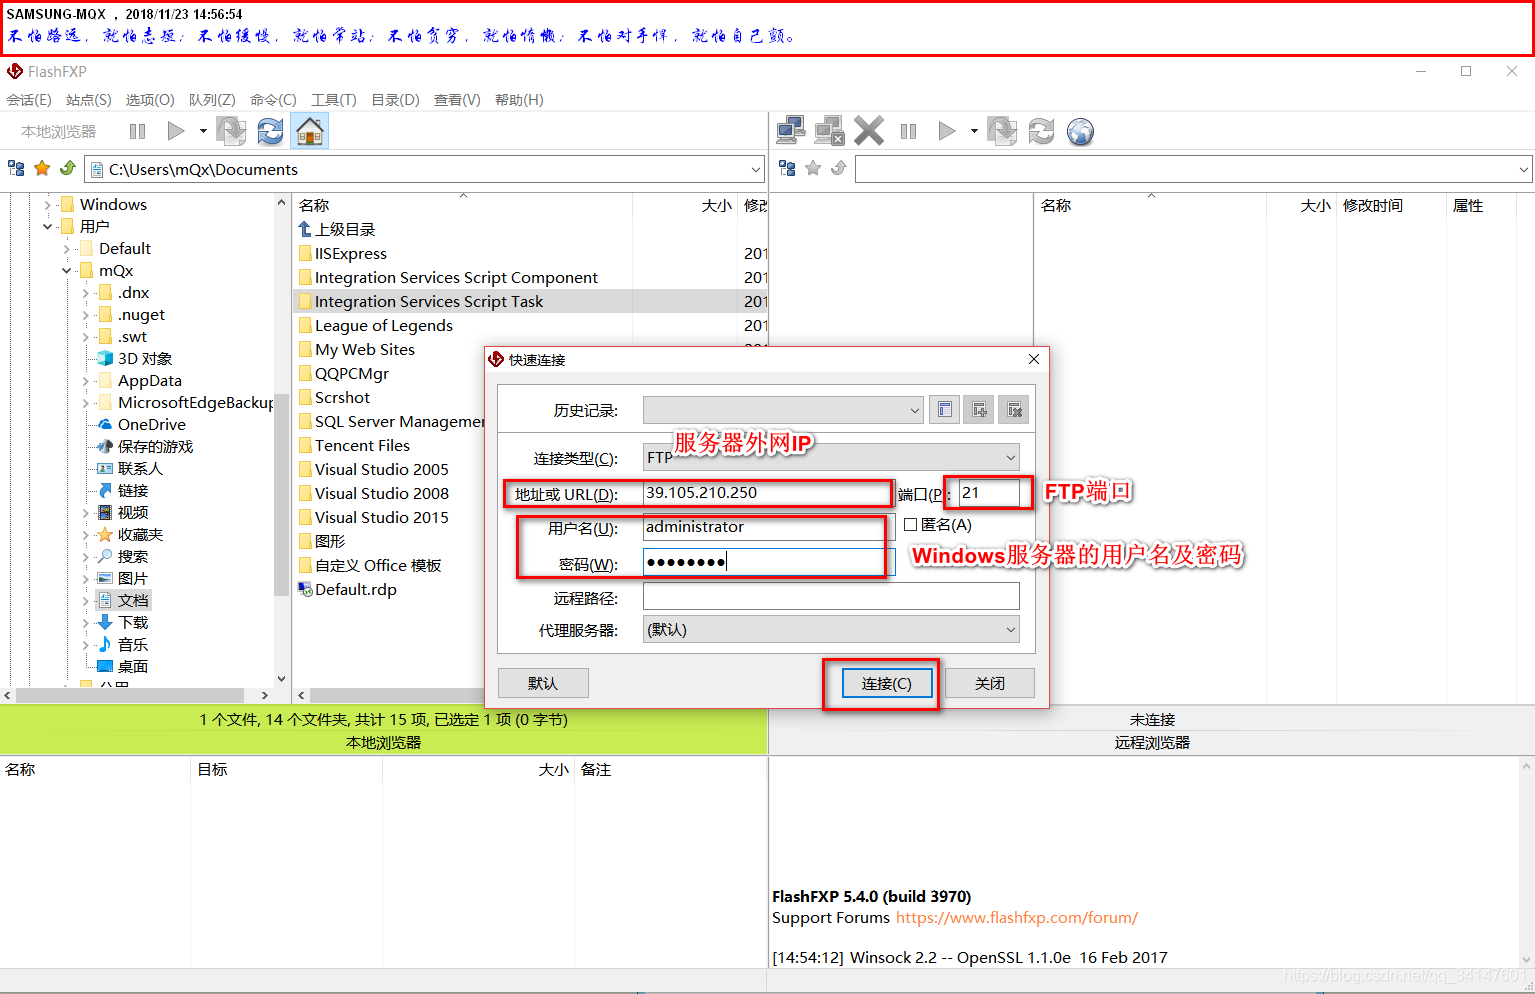Click first icon beside history dropdown
Image resolution: width=1535 pixels, height=994 pixels.
click(944, 410)
